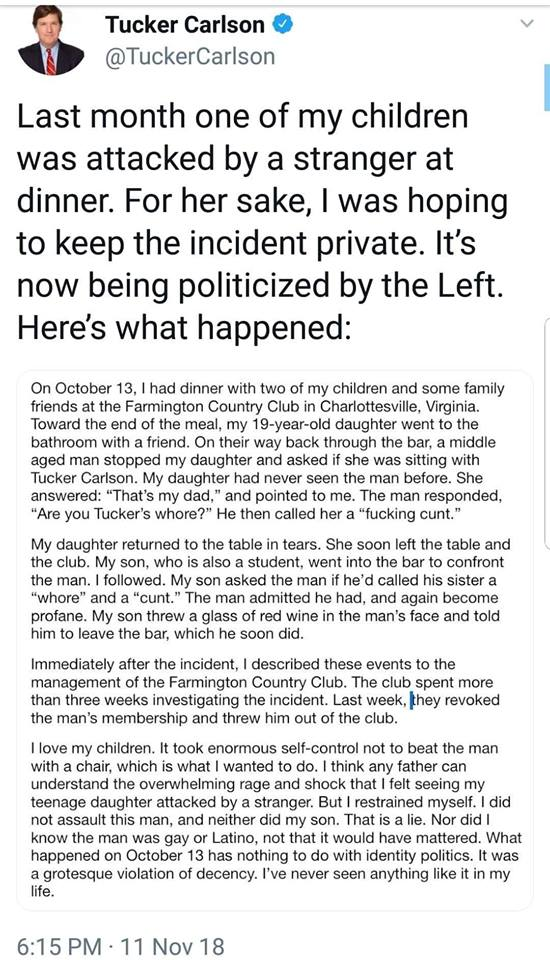The image size is (550, 960).
Task: Click the tweet's opening line 'Last month one of my children'
Action: pyautogui.click(x=243, y=116)
